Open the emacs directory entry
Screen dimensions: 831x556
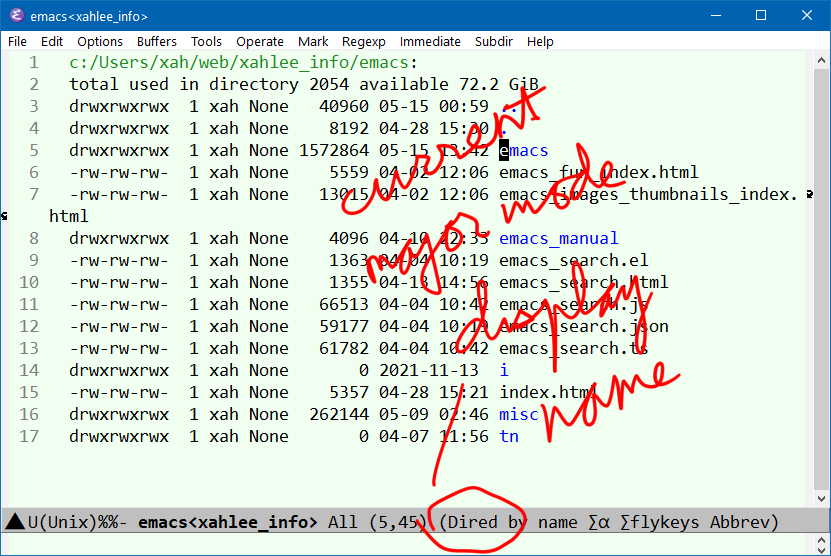pyautogui.click(x=524, y=151)
